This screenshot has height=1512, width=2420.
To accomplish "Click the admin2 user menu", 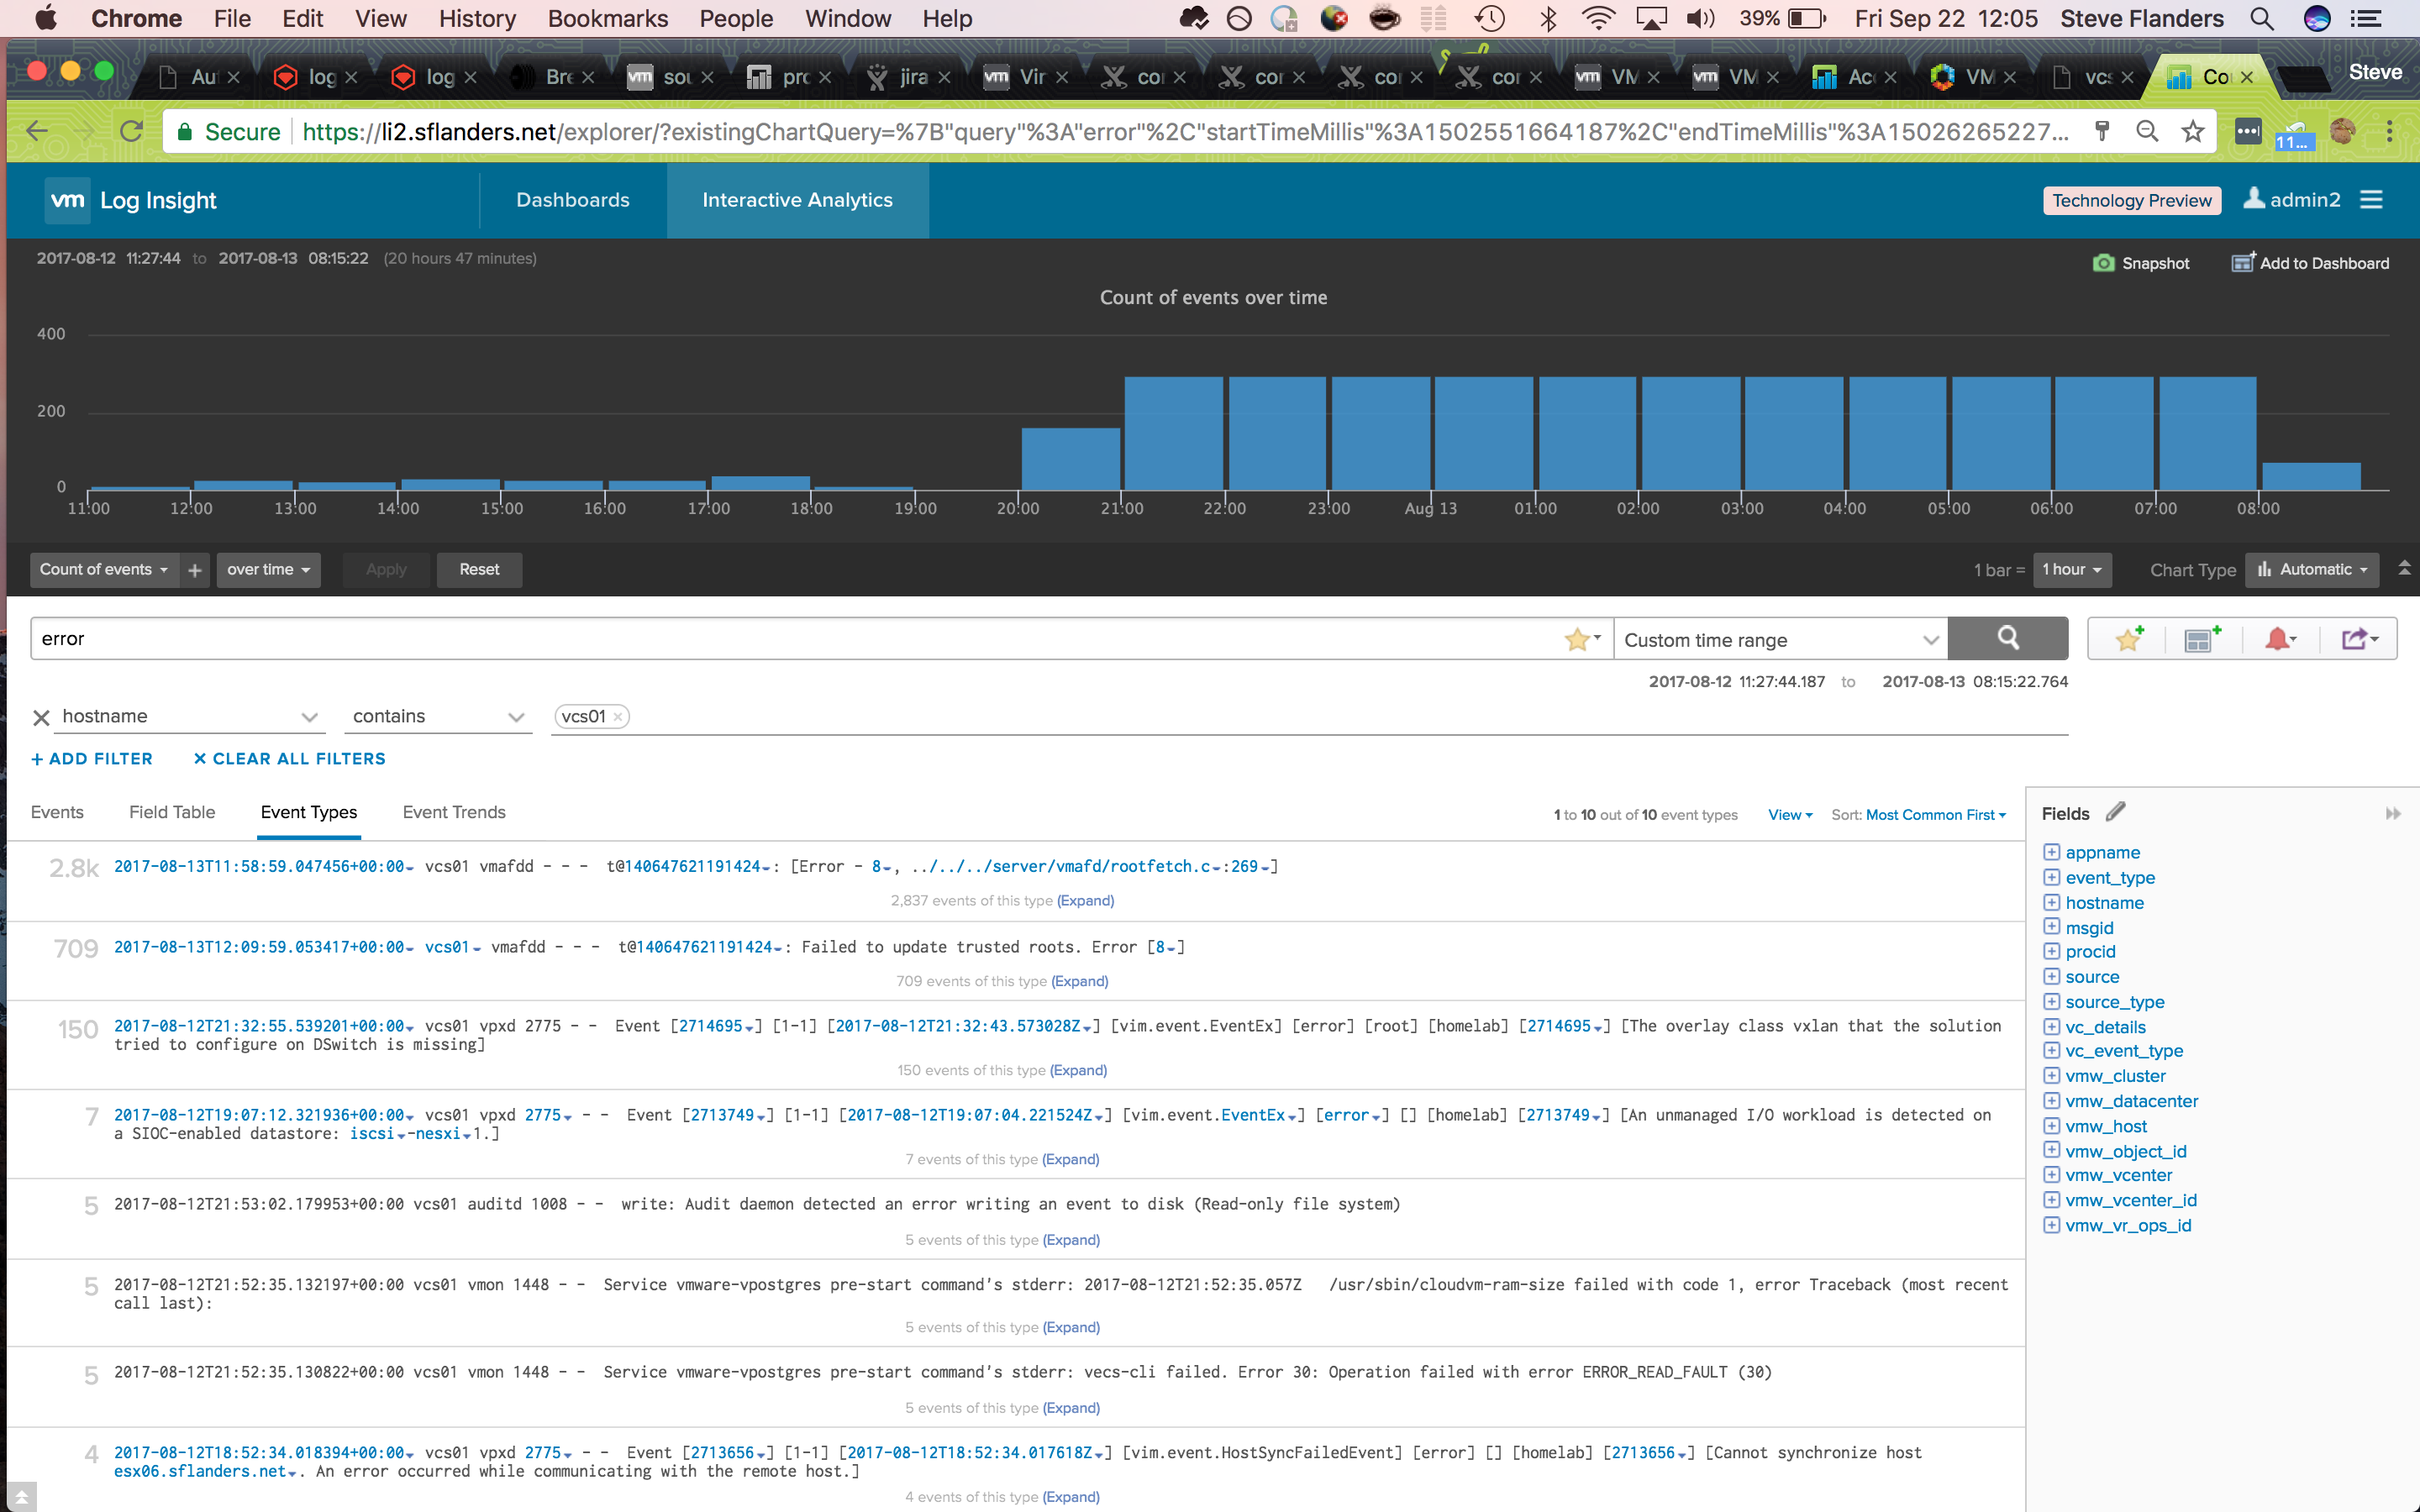I will coord(2292,200).
